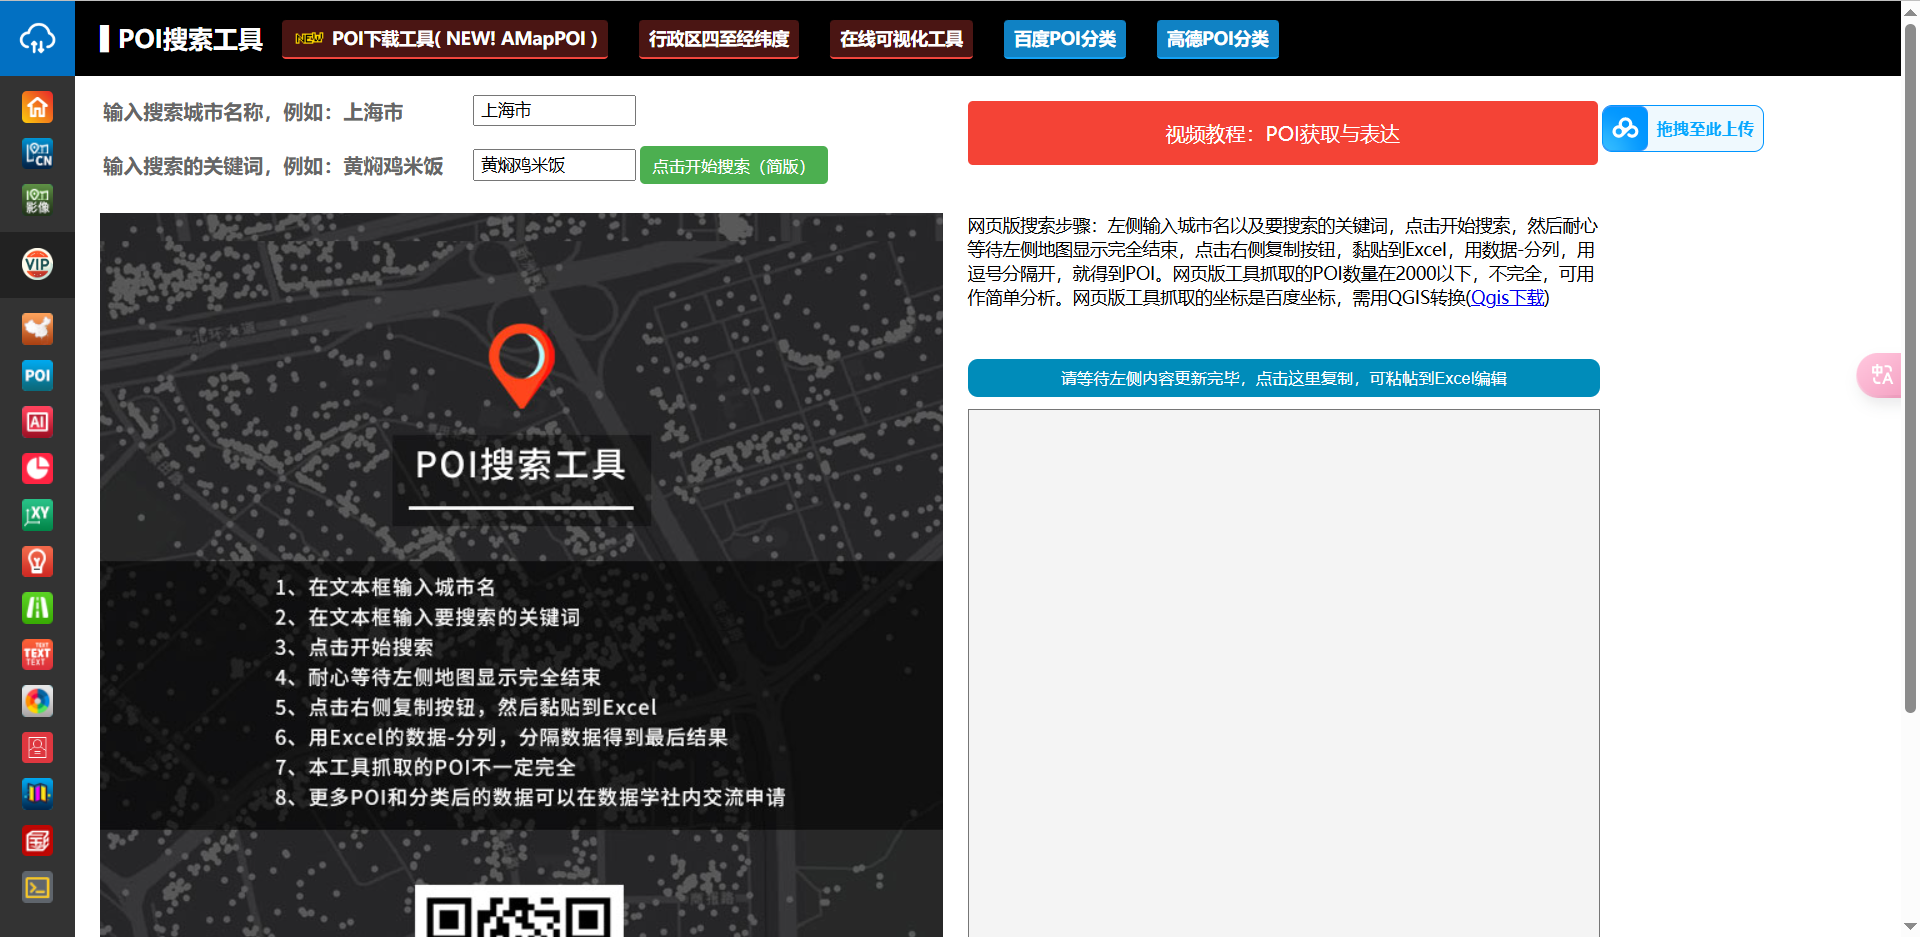Open the Home icon in the sidebar
The width and height of the screenshot is (1920, 937).
tap(37, 107)
